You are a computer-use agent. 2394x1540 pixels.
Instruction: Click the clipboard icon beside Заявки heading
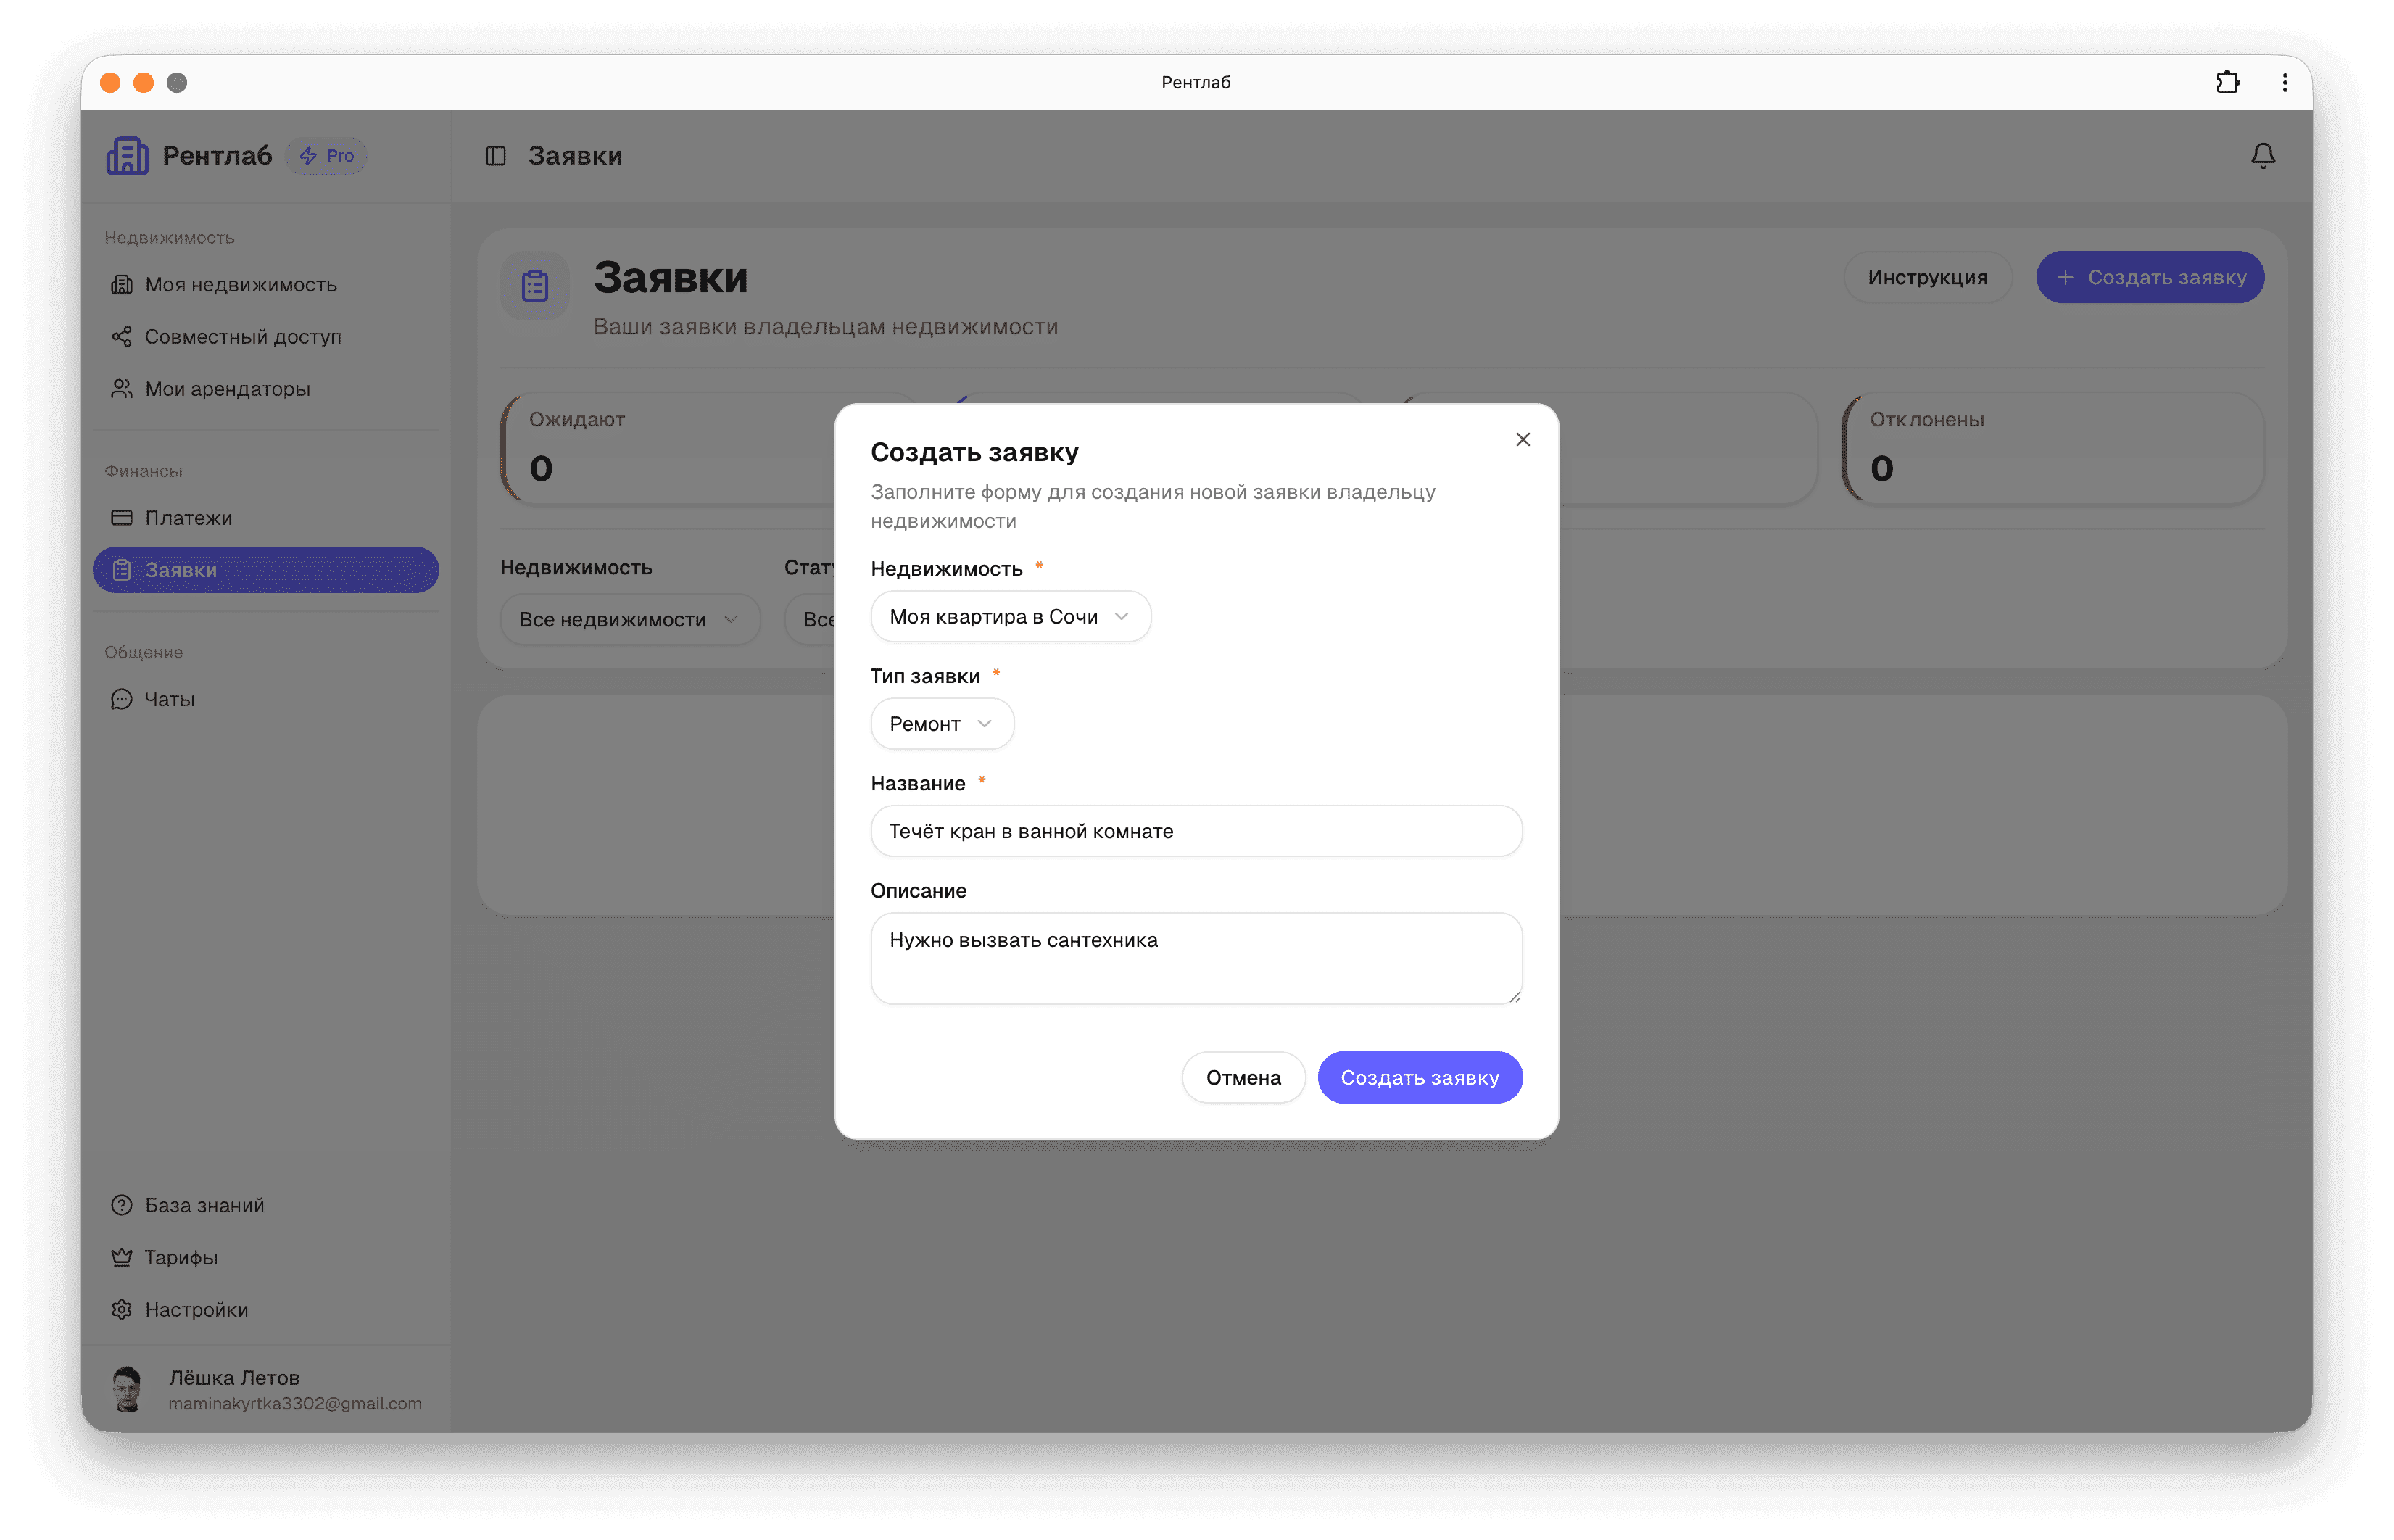tap(535, 286)
